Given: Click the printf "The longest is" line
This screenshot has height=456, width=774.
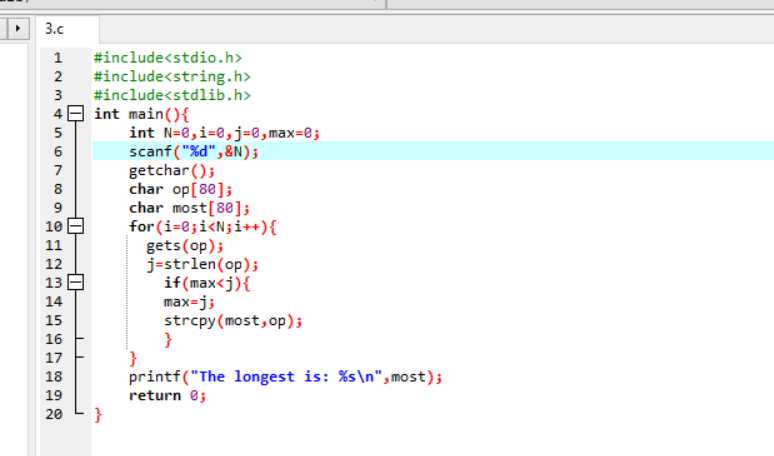Looking at the screenshot, I should [x=285, y=377].
